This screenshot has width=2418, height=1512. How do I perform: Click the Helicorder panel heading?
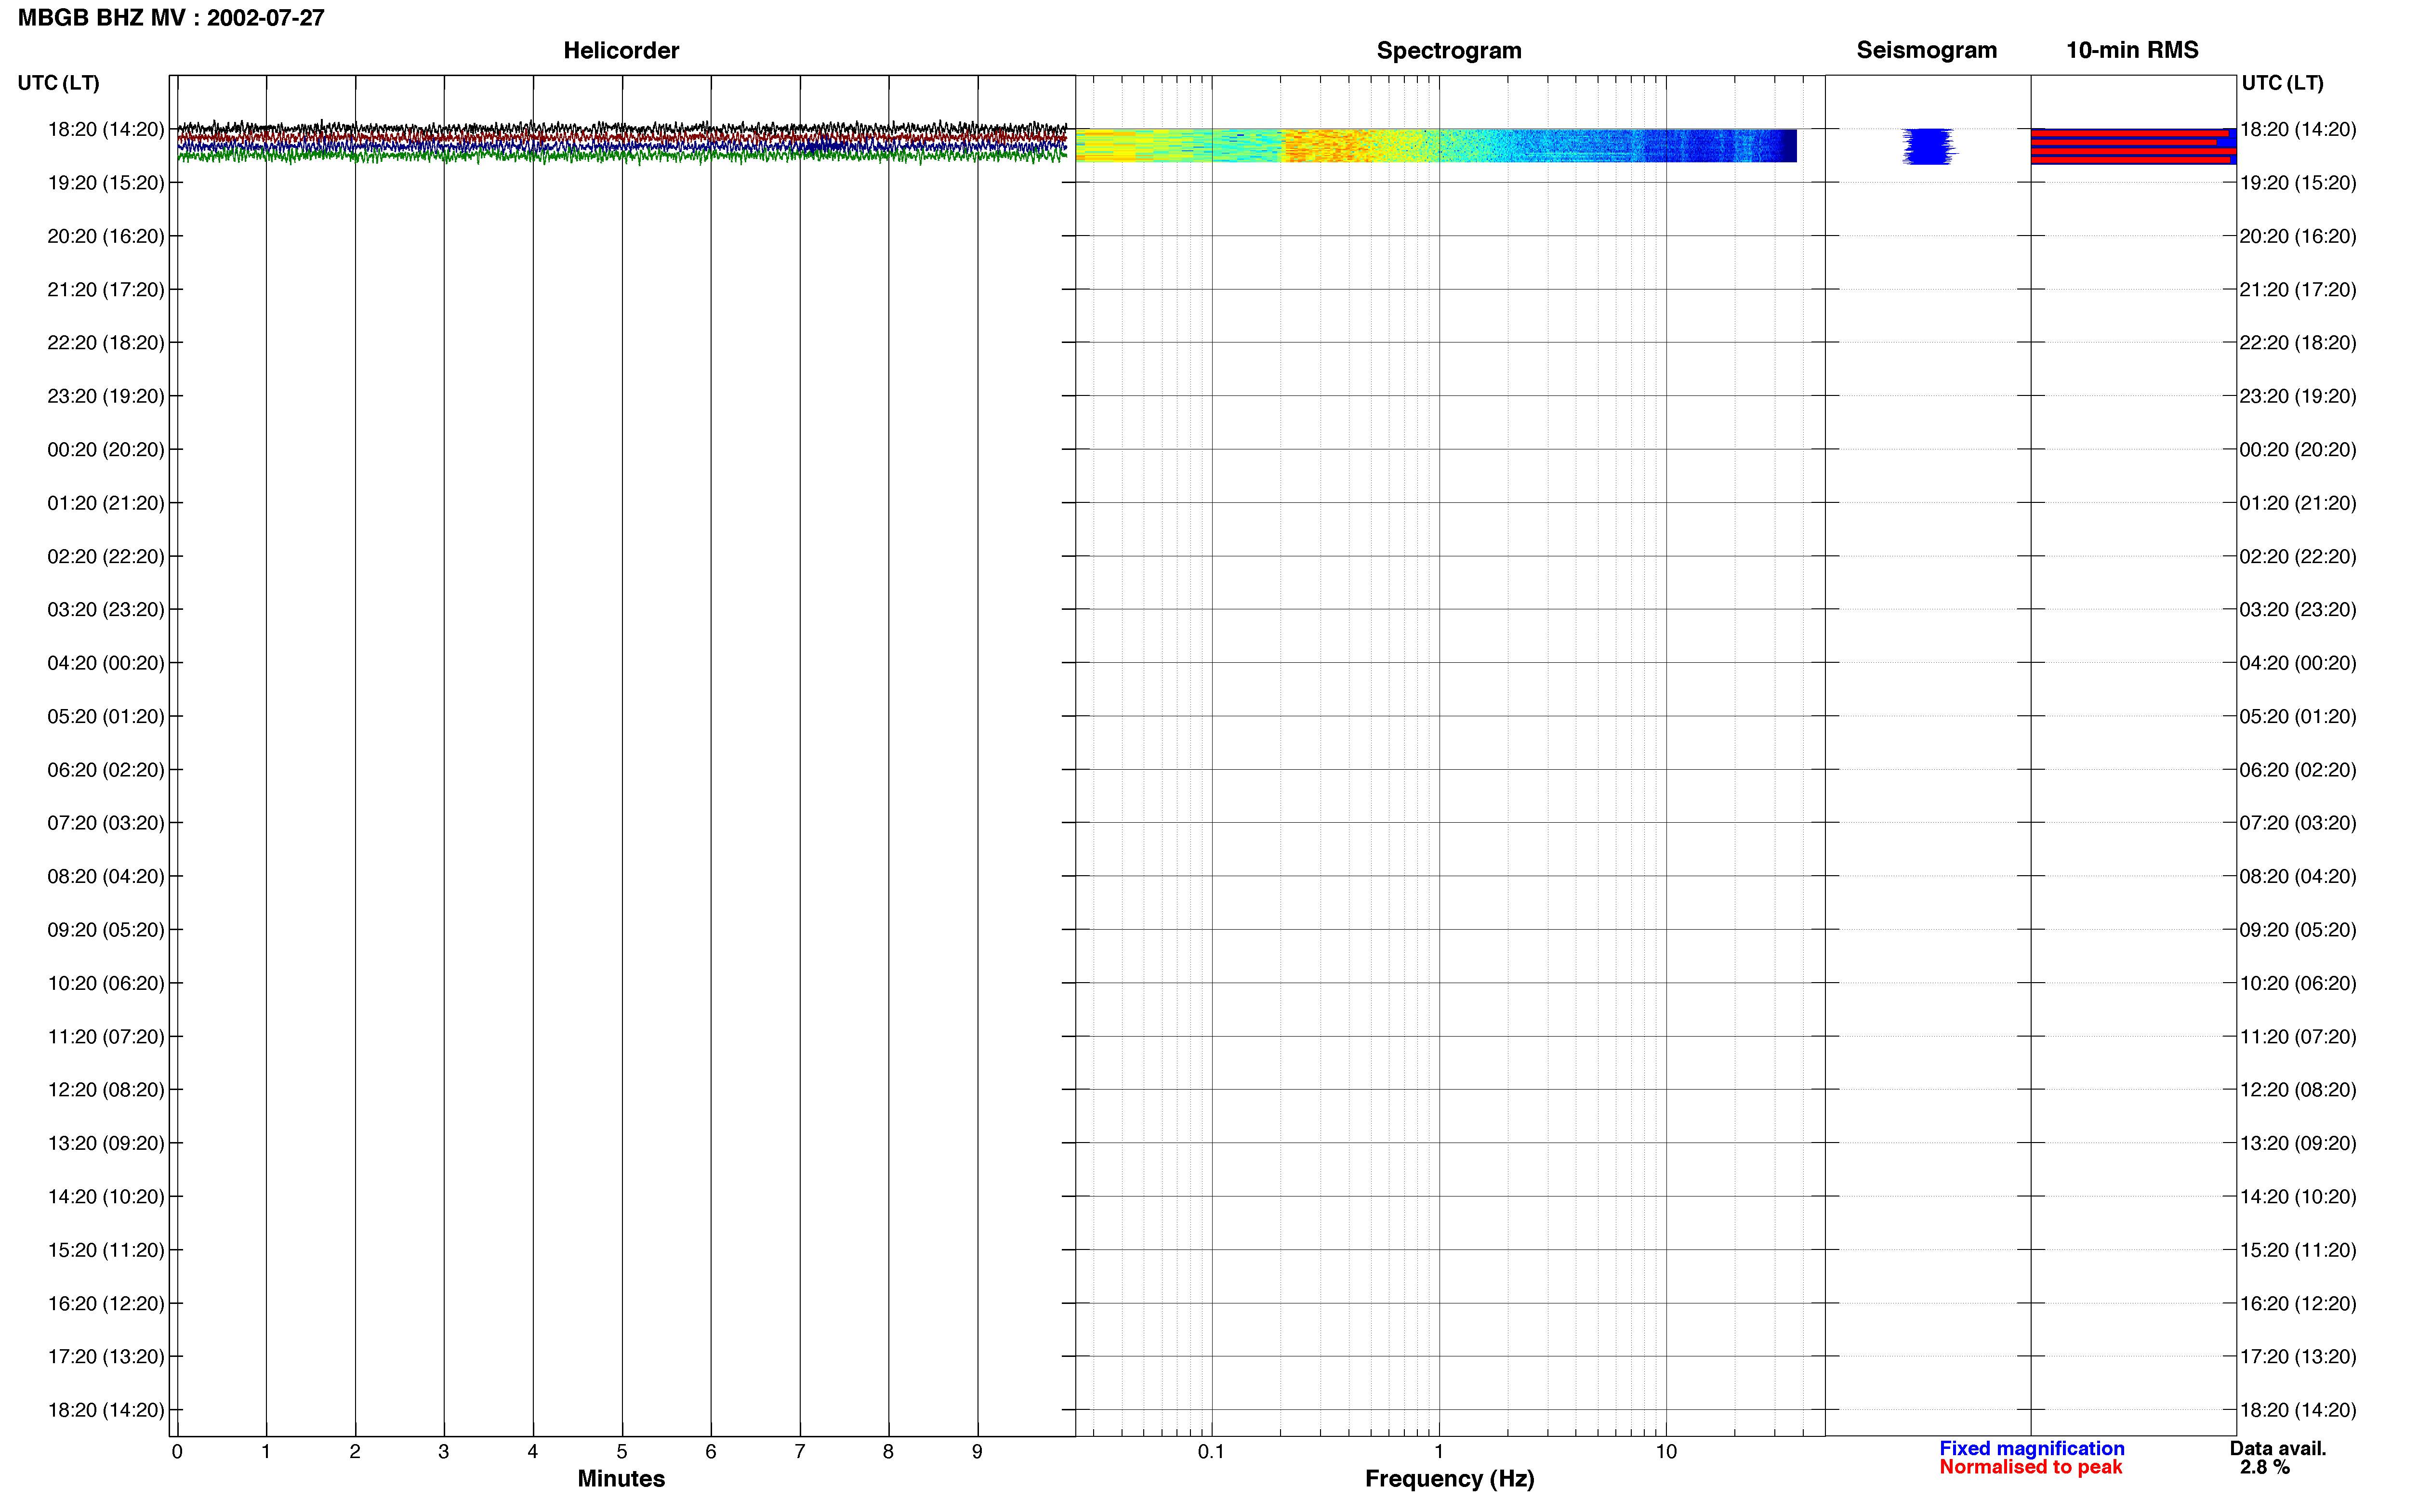(621, 50)
